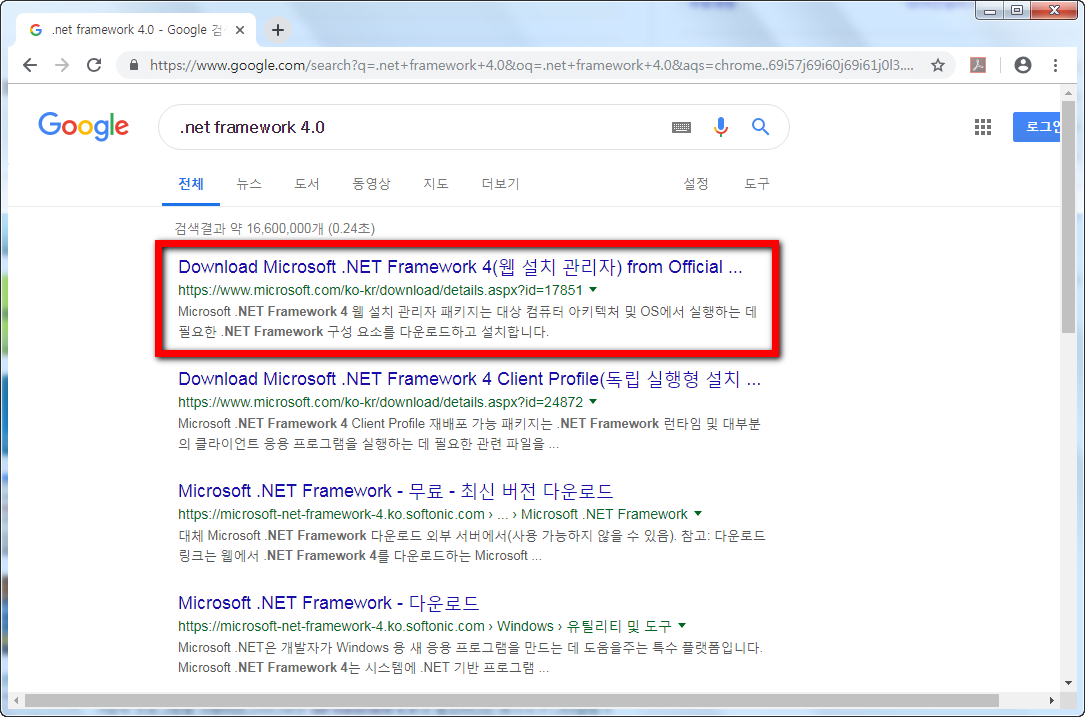Go back with the browser back arrow
This screenshot has width=1085, height=717.
[x=30, y=65]
